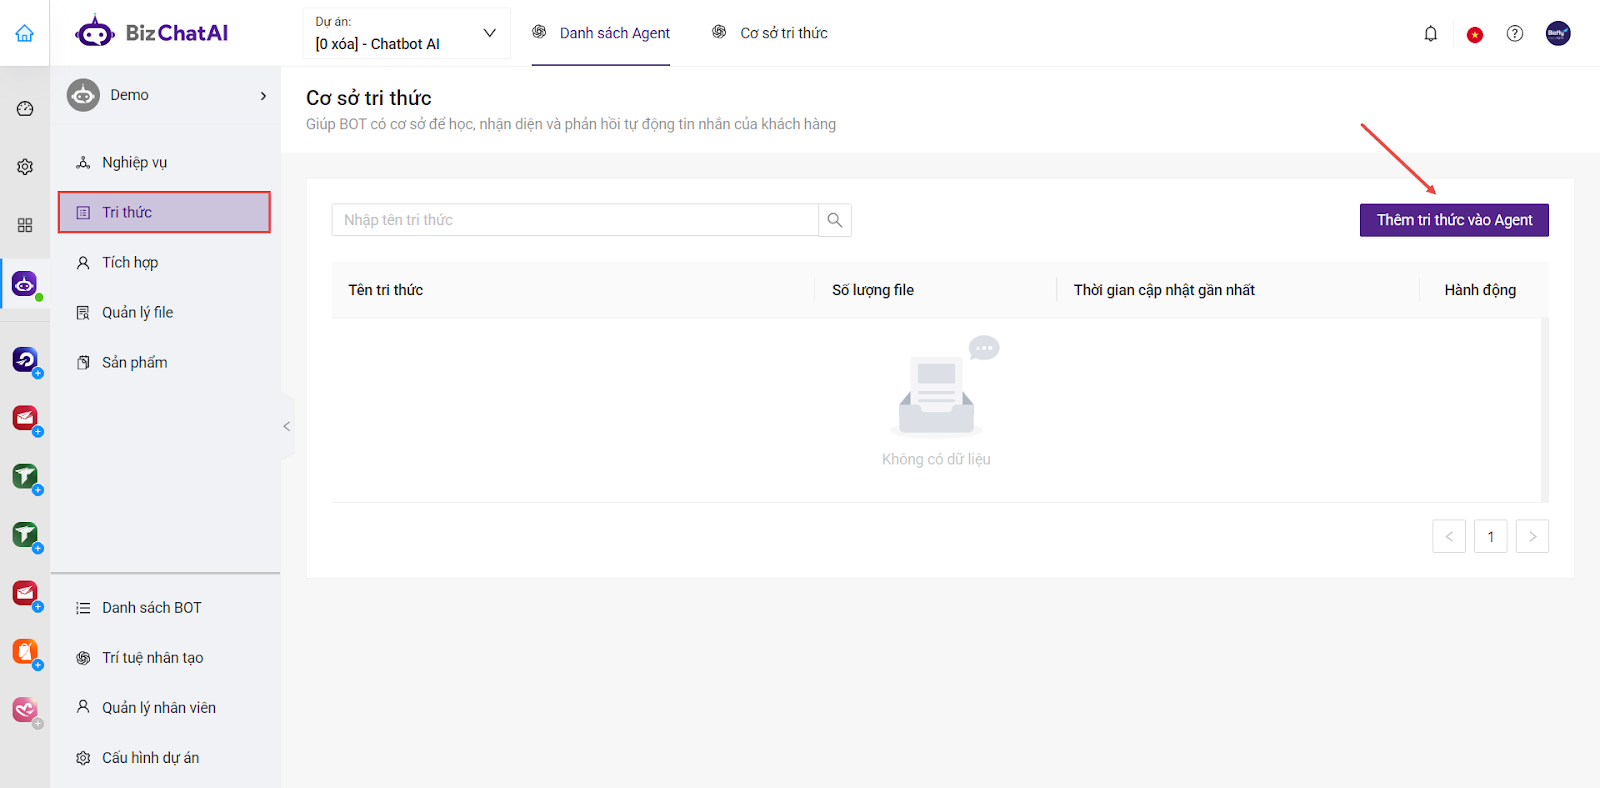Open Trí tuệ nhân tạo menu item
This screenshot has height=788, width=1600.
(x=164, y=658)
